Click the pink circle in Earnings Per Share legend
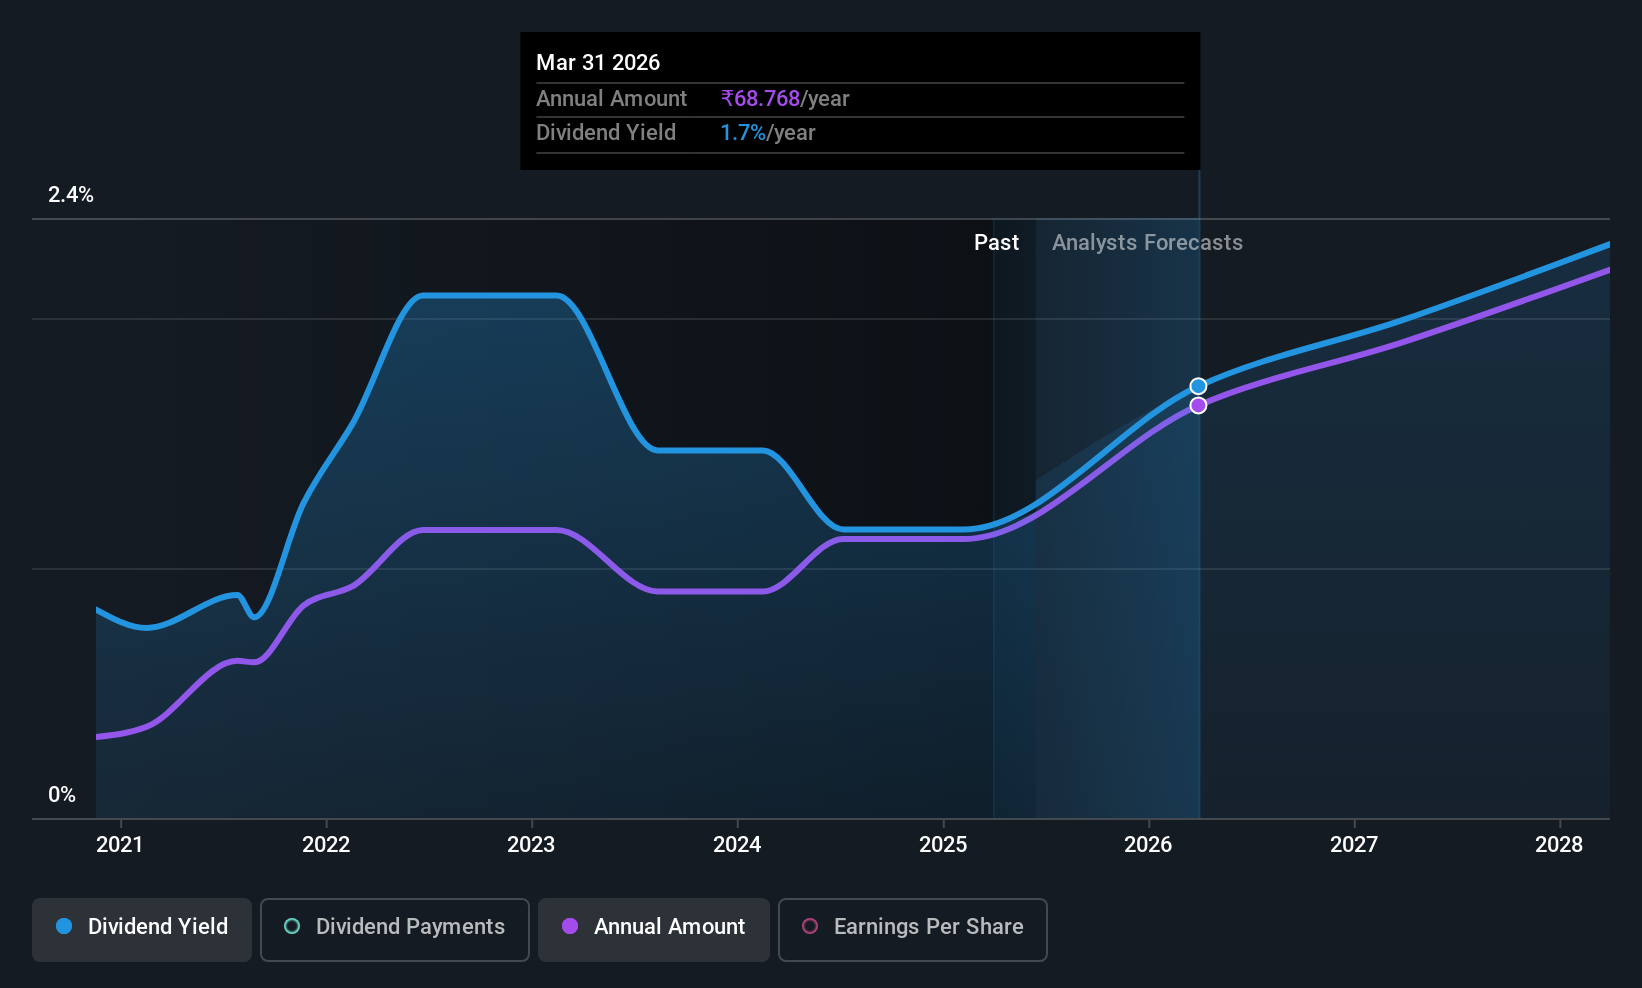 810,926
